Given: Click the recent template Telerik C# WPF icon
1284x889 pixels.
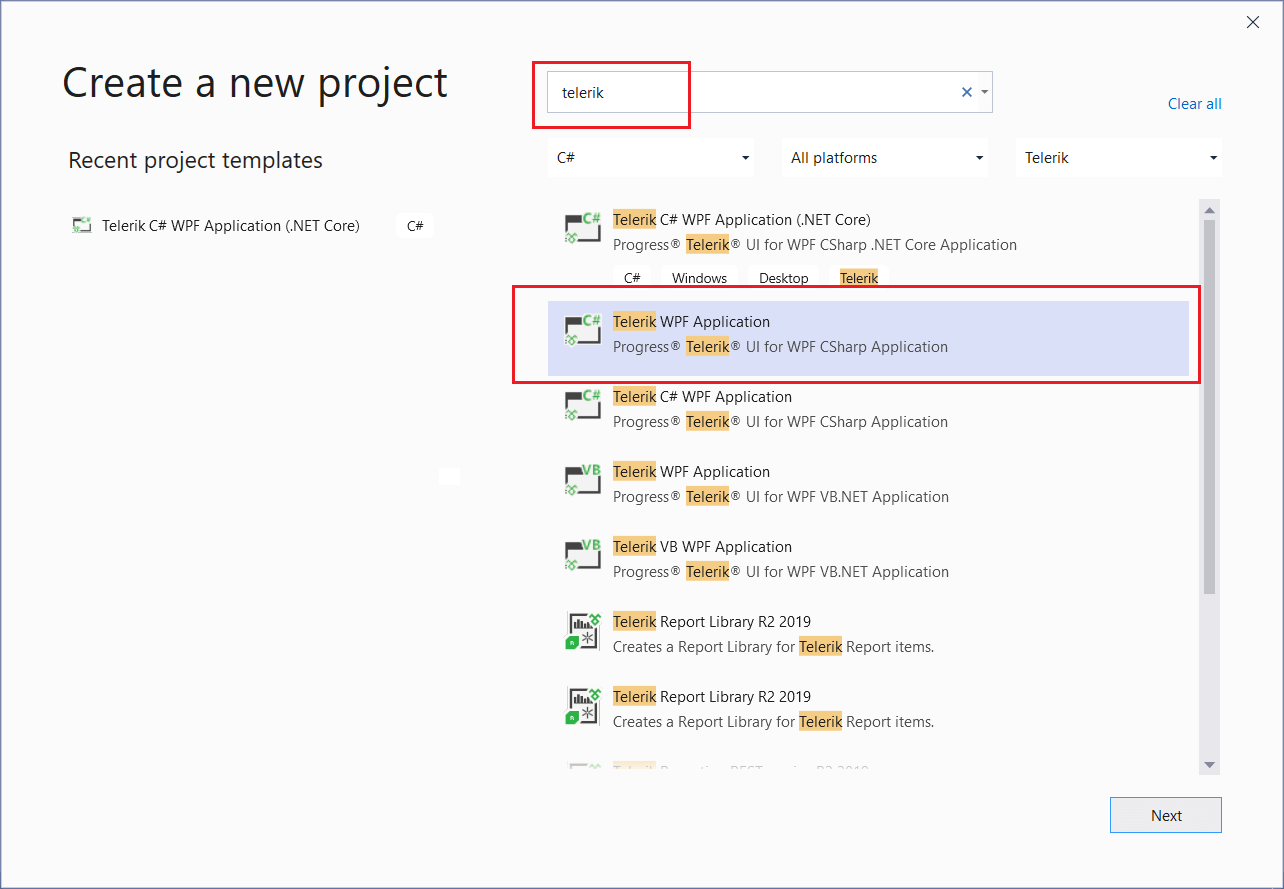Looking at the screenshot, I should (x=82, y=226).
